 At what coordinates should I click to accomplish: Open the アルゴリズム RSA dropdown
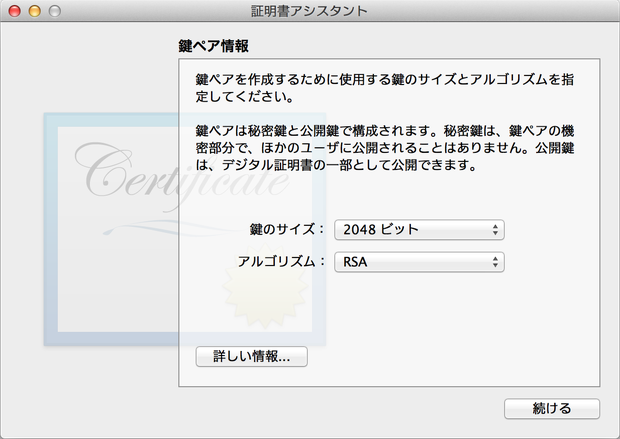(x=419, y=262)
